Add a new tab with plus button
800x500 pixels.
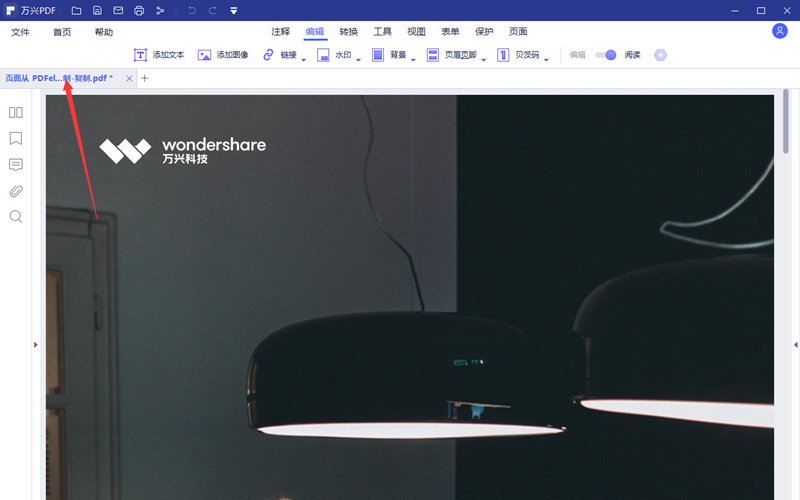pos(145,78)
